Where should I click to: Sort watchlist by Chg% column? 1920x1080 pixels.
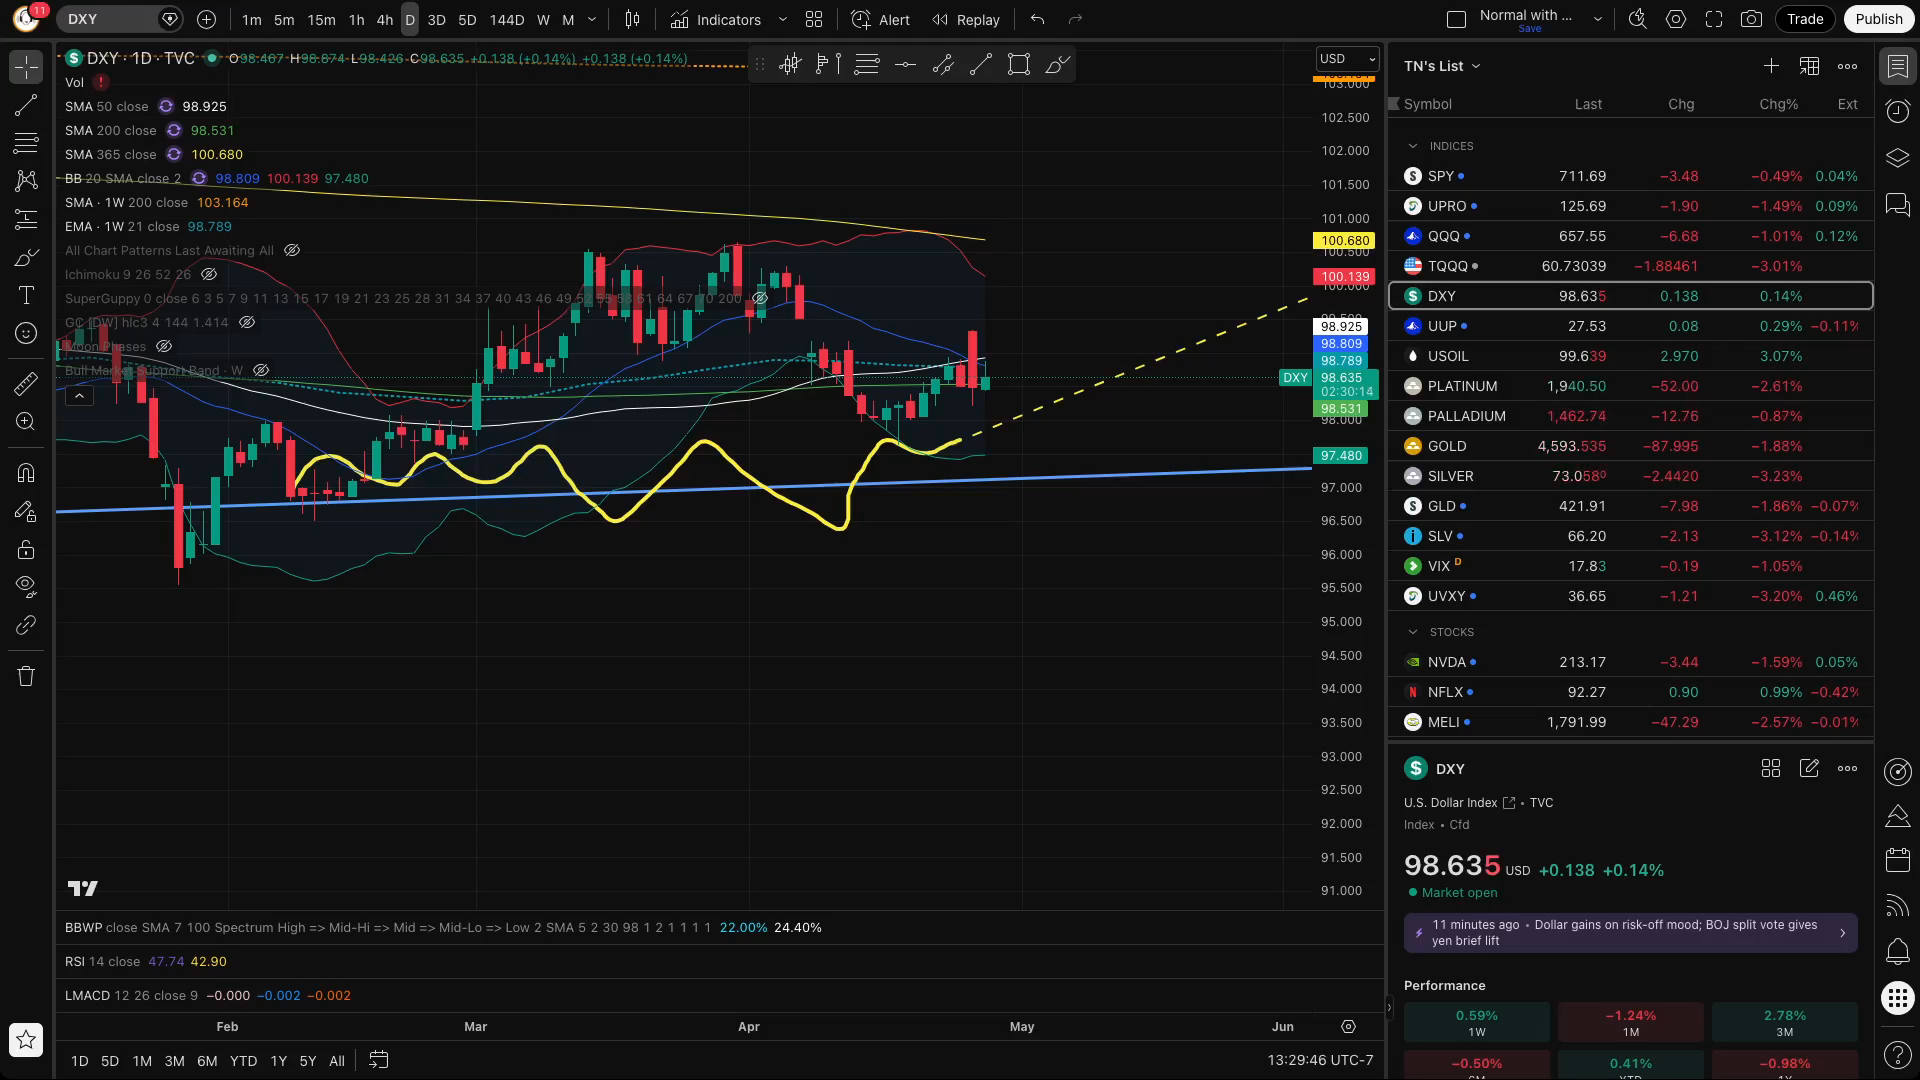click(1778, 104)
